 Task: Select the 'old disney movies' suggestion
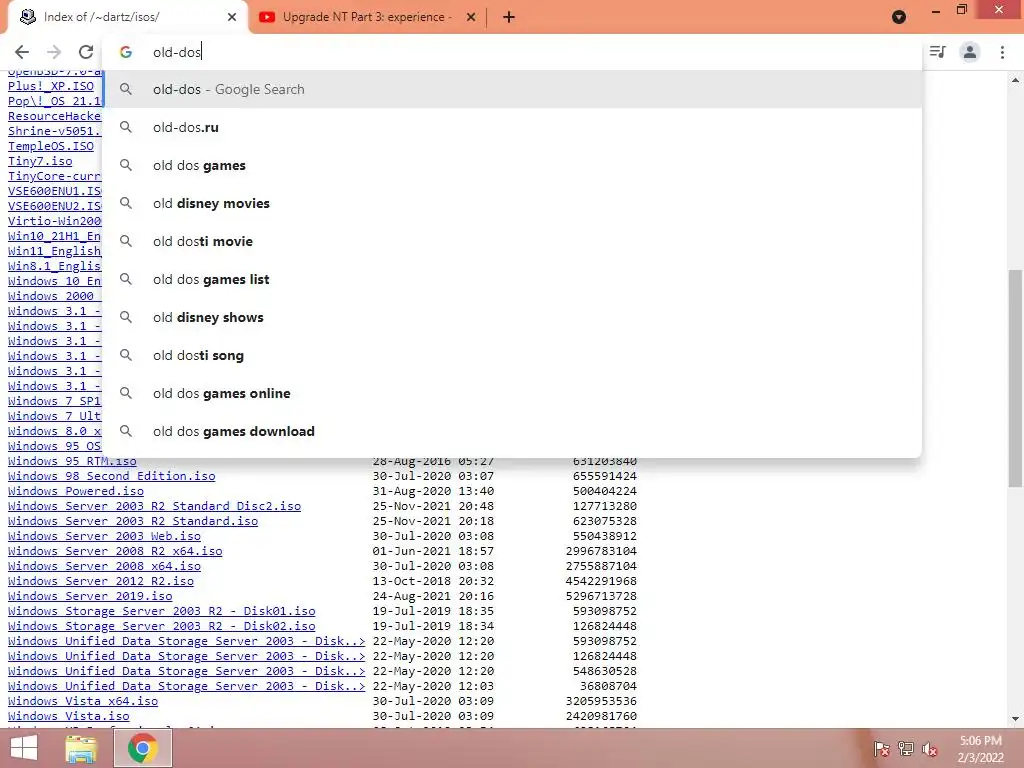[513, 203]
